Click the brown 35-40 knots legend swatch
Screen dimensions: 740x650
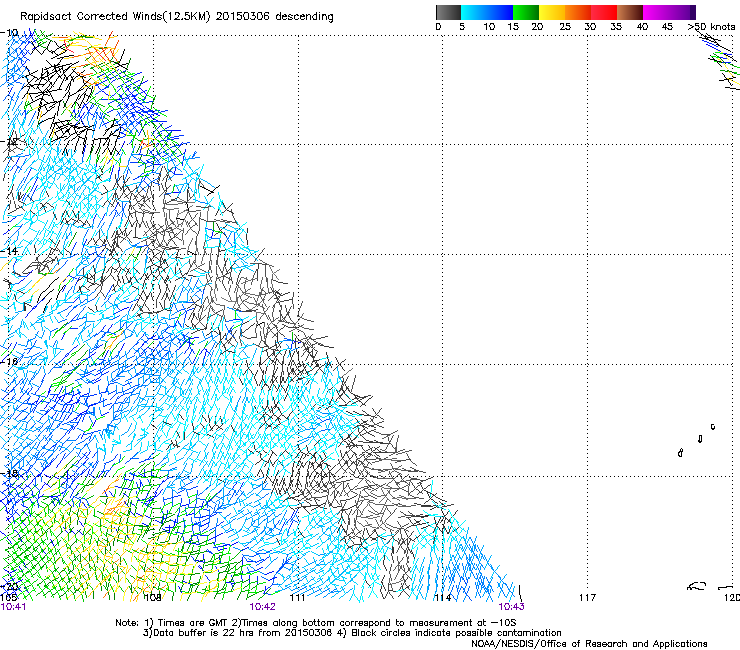point(630,12)
